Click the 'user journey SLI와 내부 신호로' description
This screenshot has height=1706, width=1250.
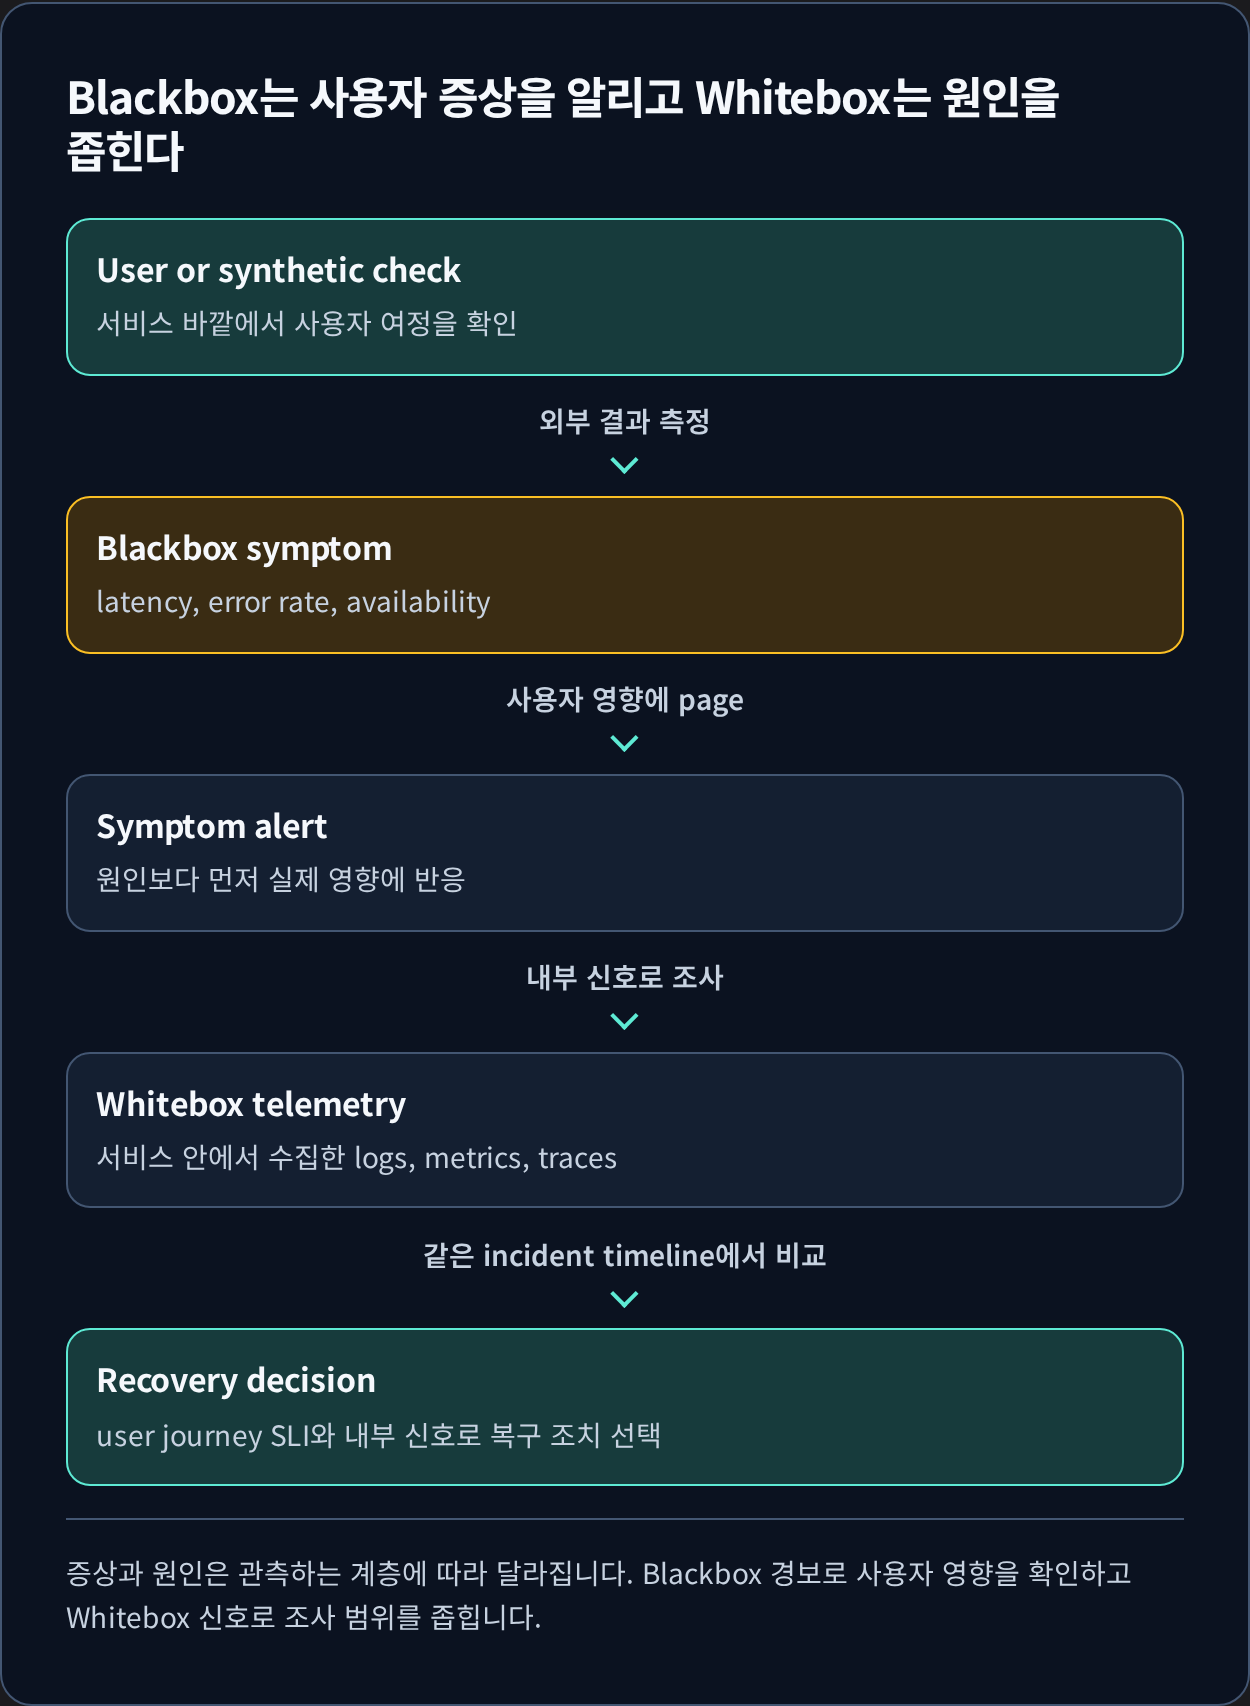(378, 1435)
